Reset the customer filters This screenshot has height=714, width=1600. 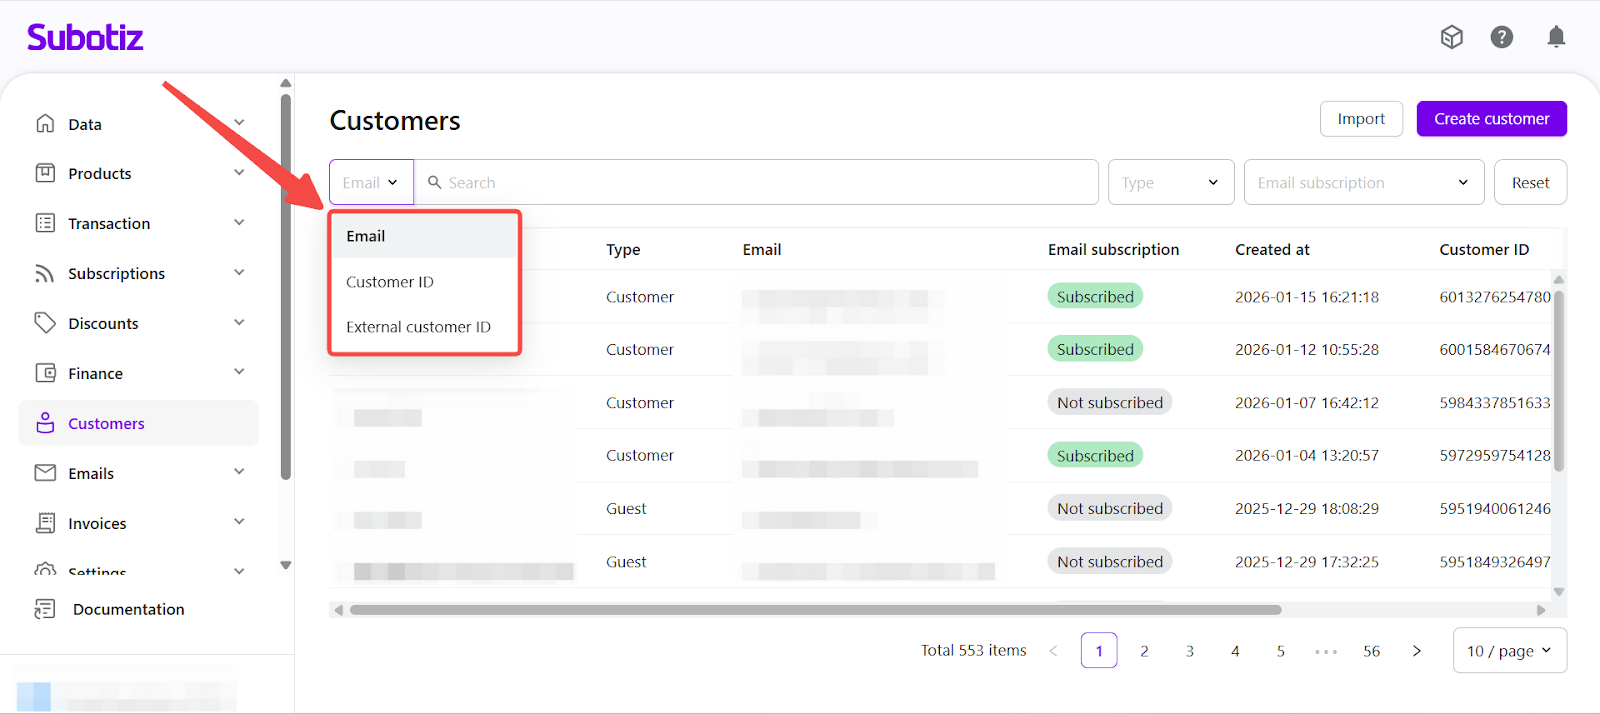coord(1530,182)
